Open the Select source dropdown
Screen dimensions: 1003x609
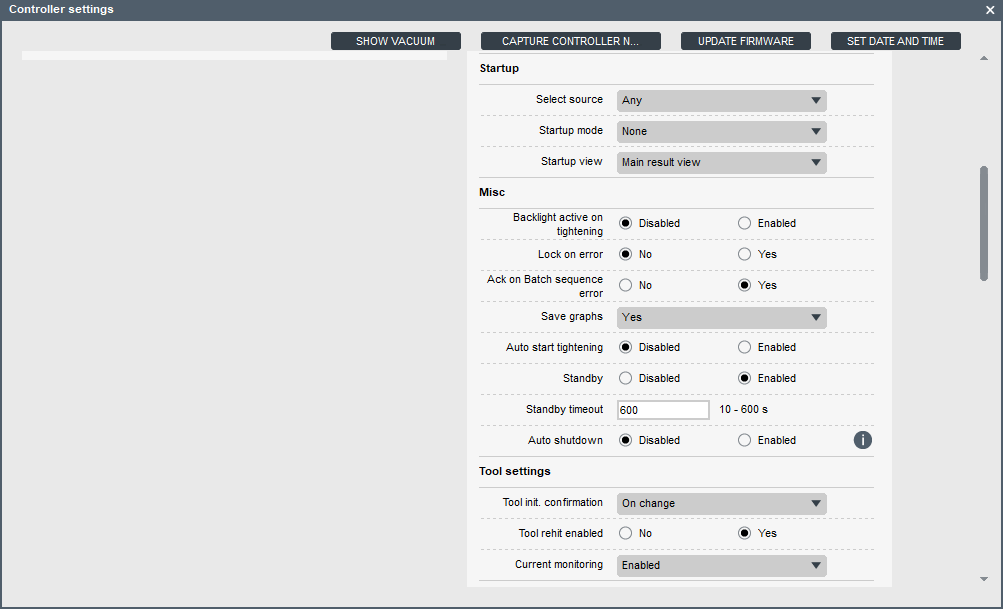[x=722, y=100]
